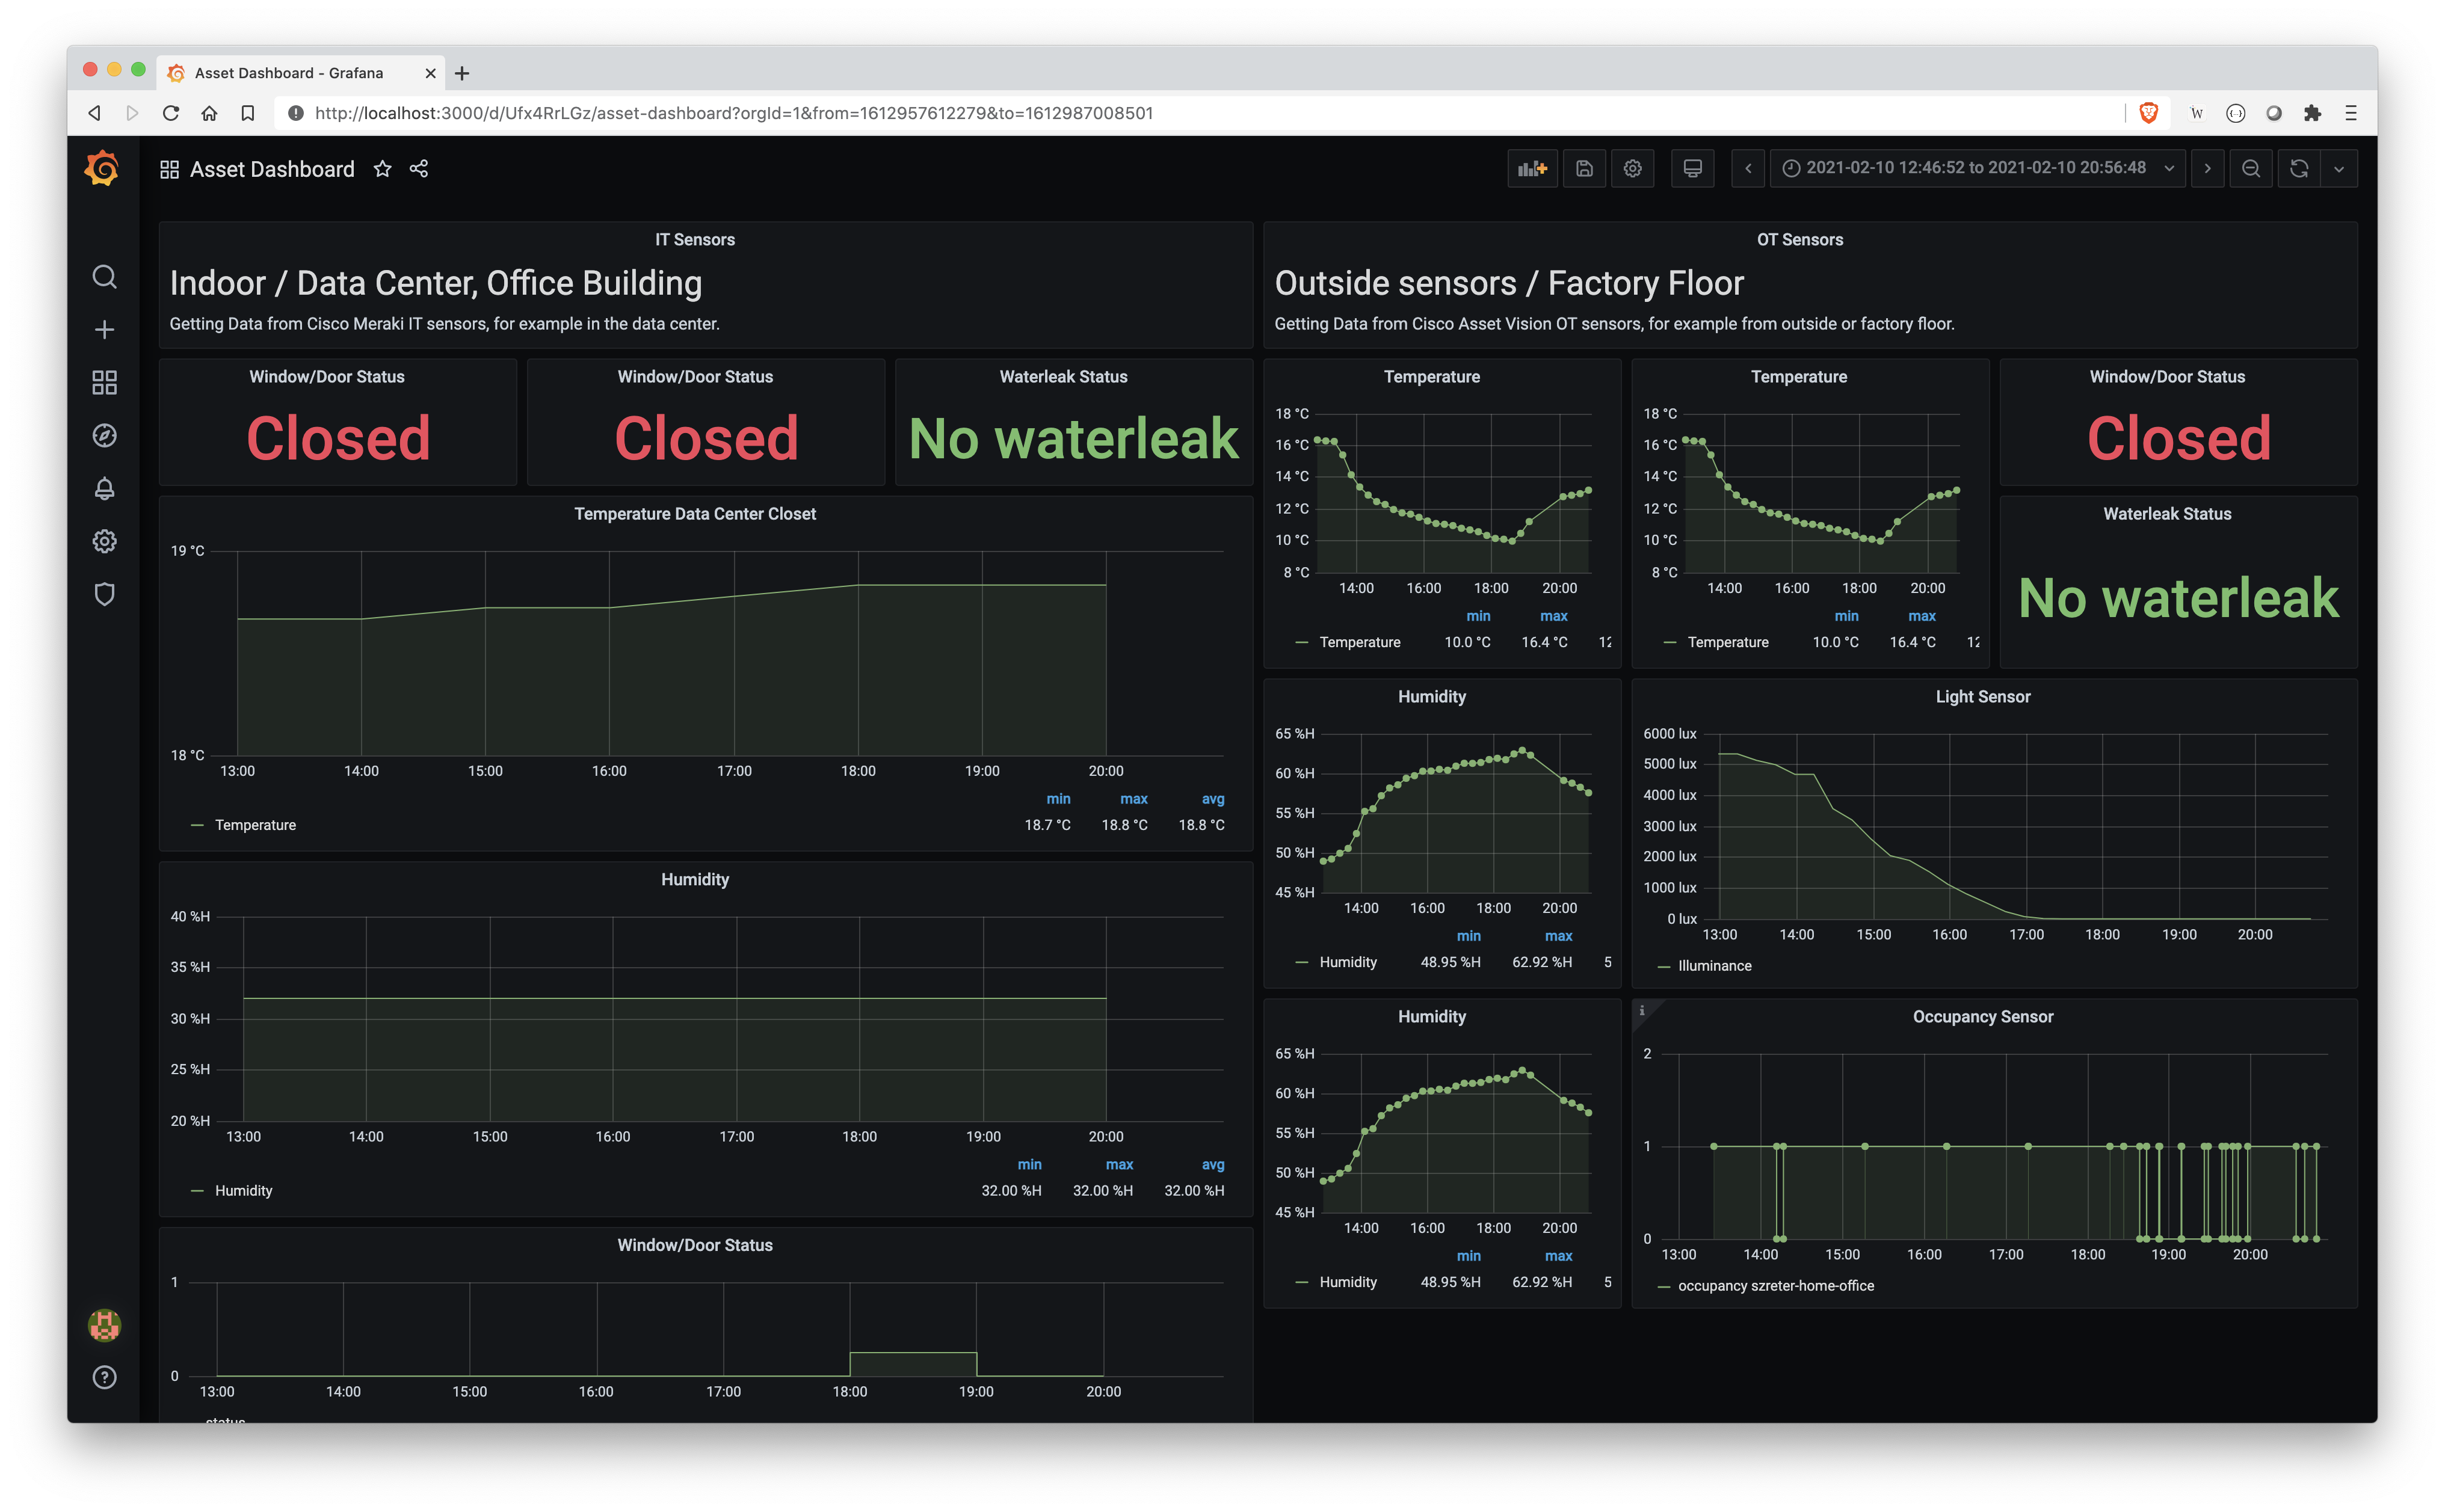Click the Asset Dashboard title link

tap(272, 170)
